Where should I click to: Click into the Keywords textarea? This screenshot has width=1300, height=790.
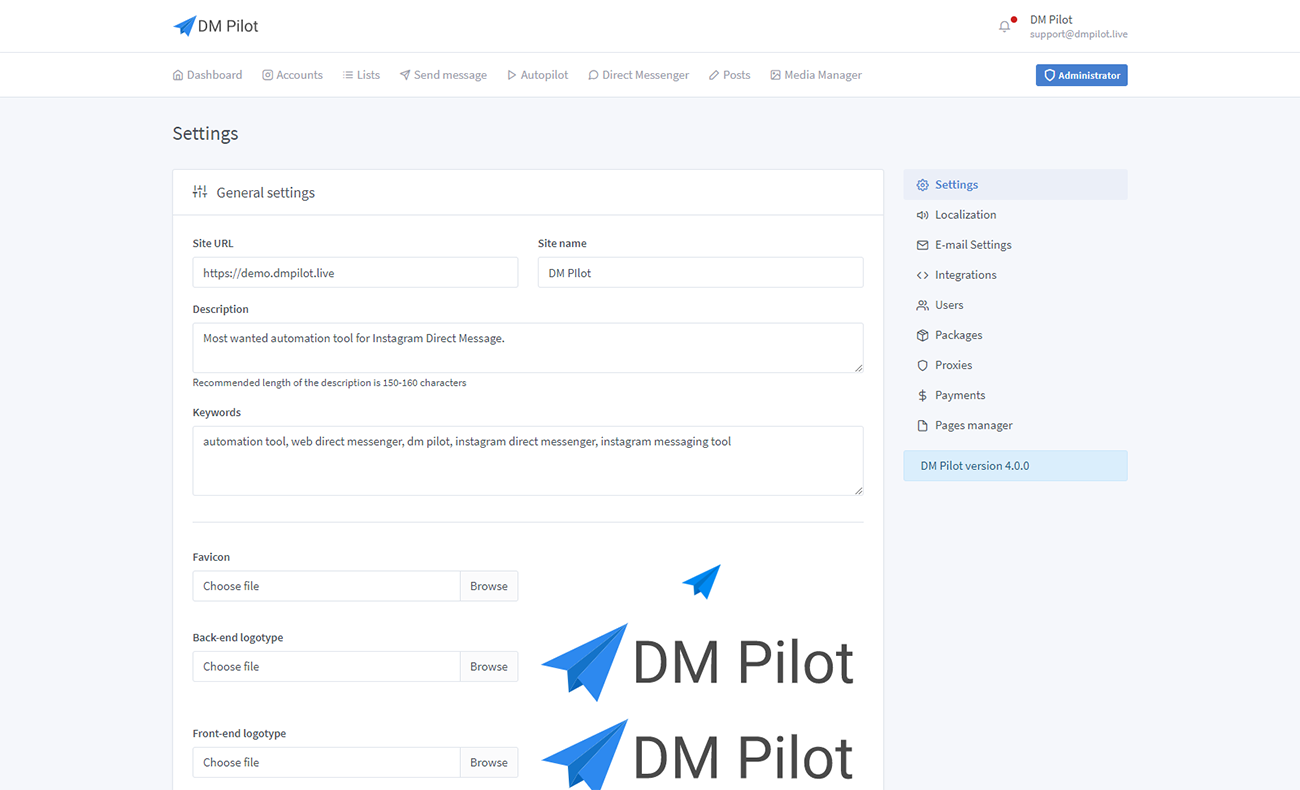point(528,460)
